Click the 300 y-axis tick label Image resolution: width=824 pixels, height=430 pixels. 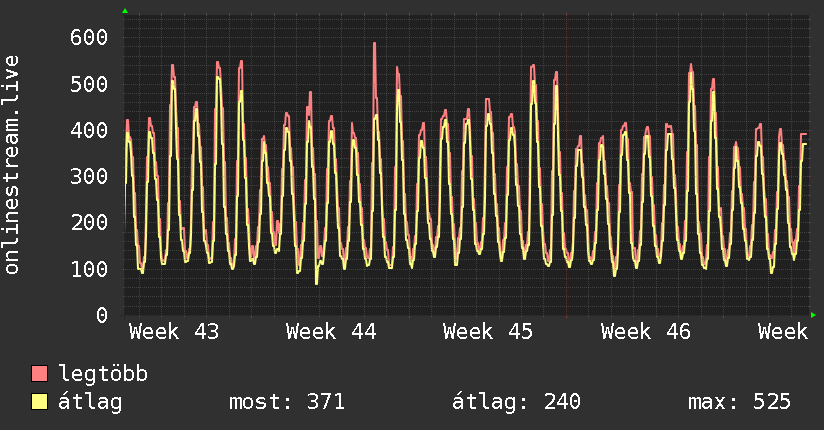click(x=88, y=176)
